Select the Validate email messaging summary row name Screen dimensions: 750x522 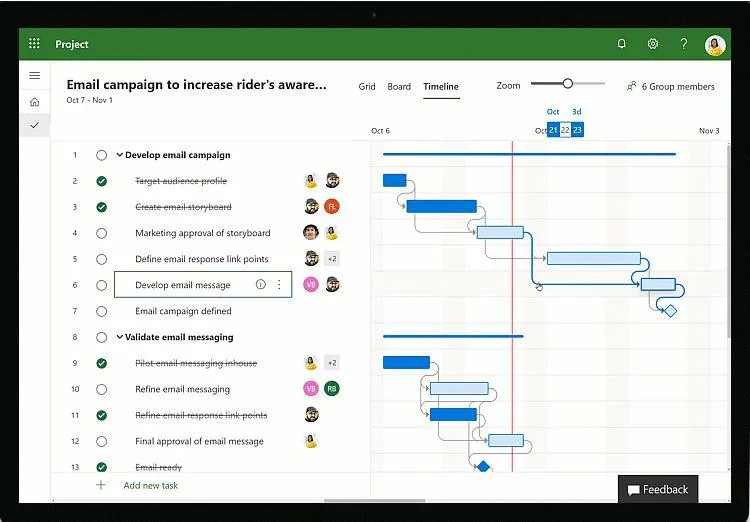pos(179,337)
